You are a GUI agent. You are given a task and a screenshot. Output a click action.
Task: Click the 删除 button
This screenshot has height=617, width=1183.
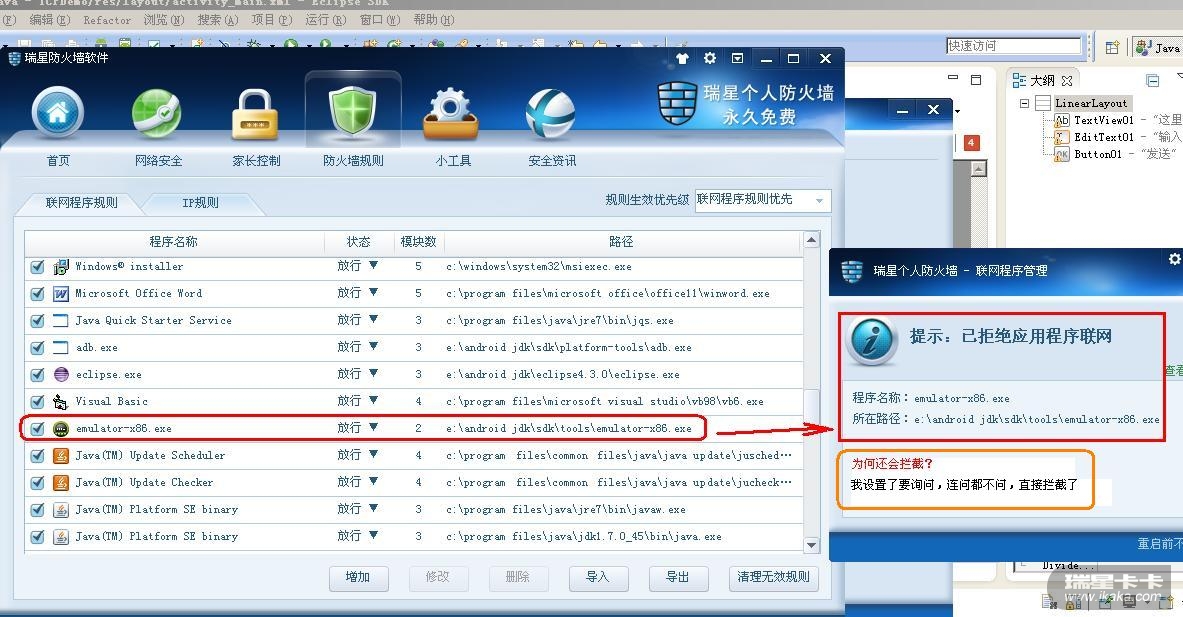[518, 578]
